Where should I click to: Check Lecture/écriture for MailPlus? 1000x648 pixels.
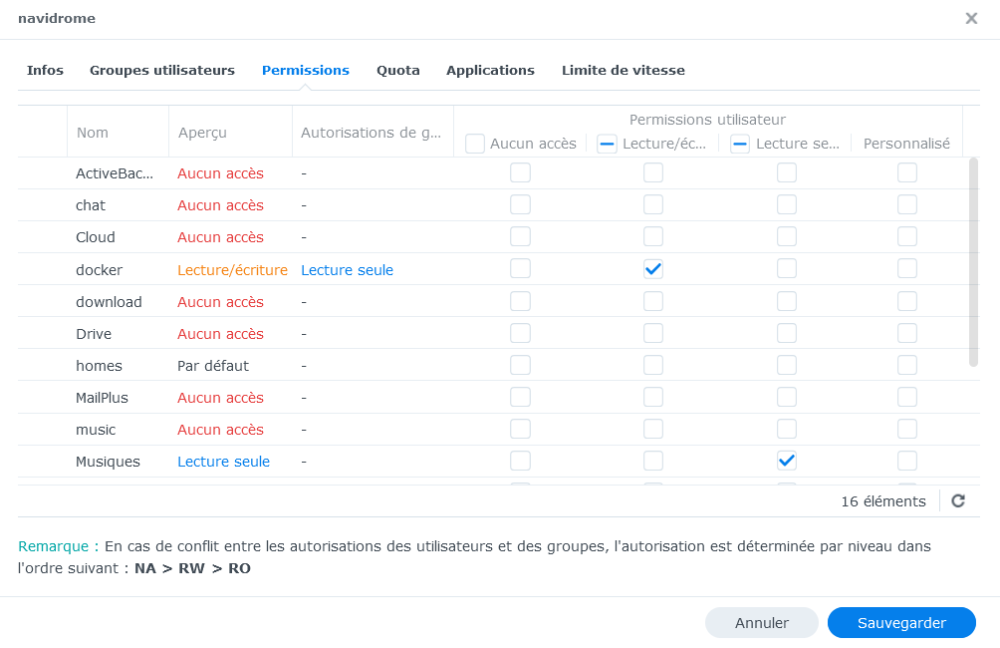(x=653, y=397)
